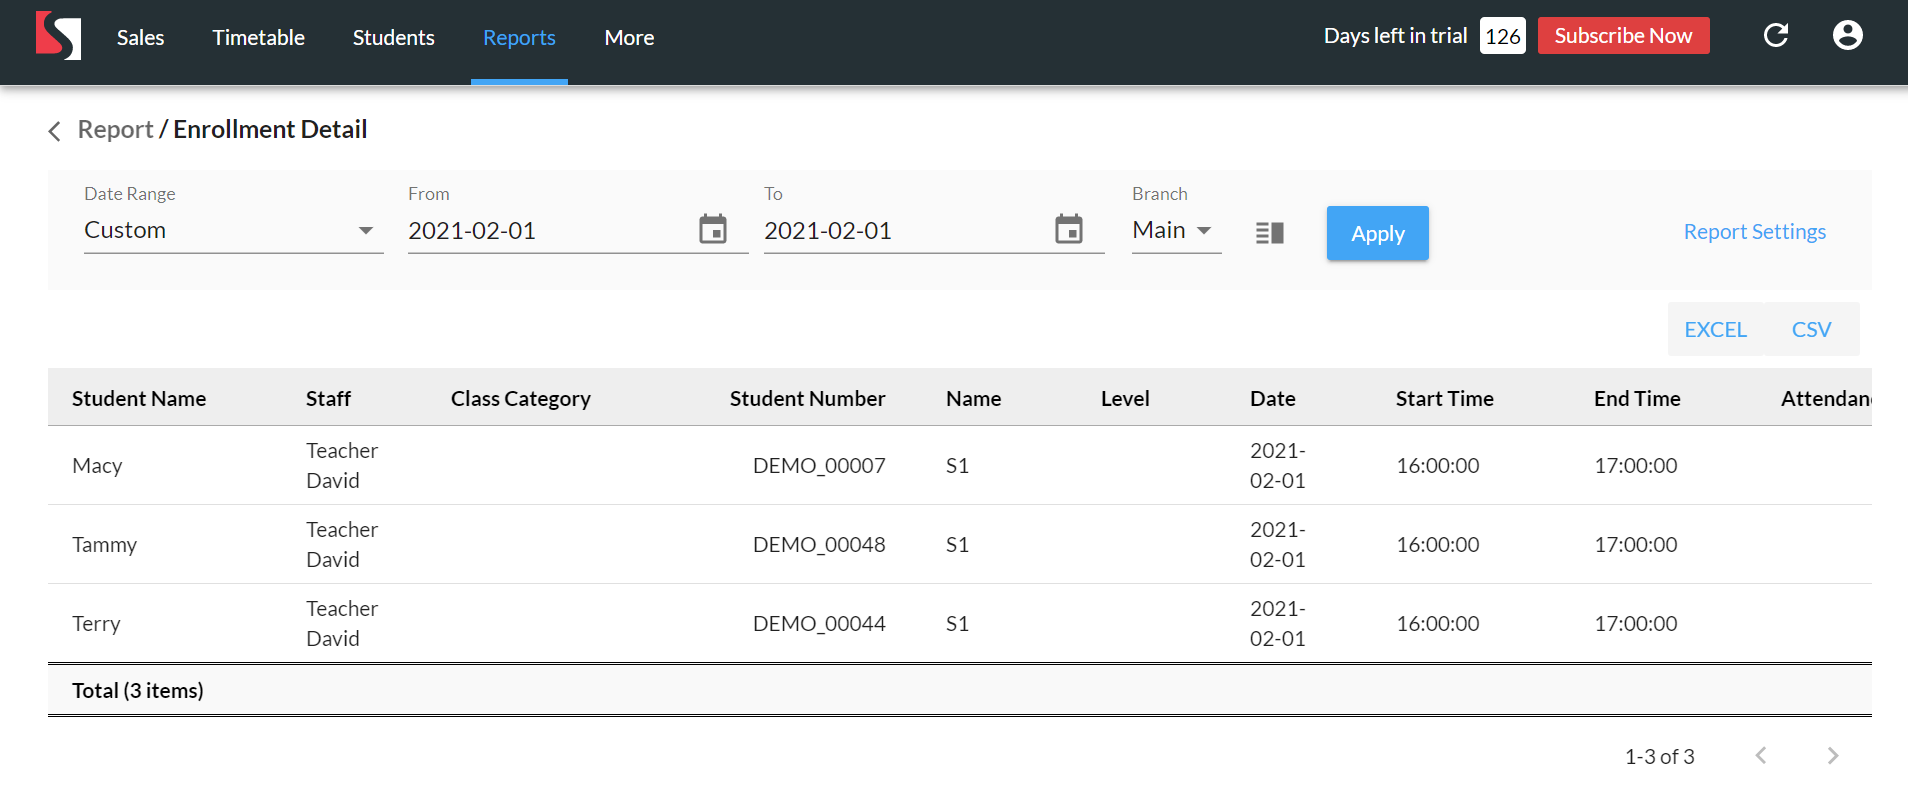Open the Reports tab

click(519, 38)
